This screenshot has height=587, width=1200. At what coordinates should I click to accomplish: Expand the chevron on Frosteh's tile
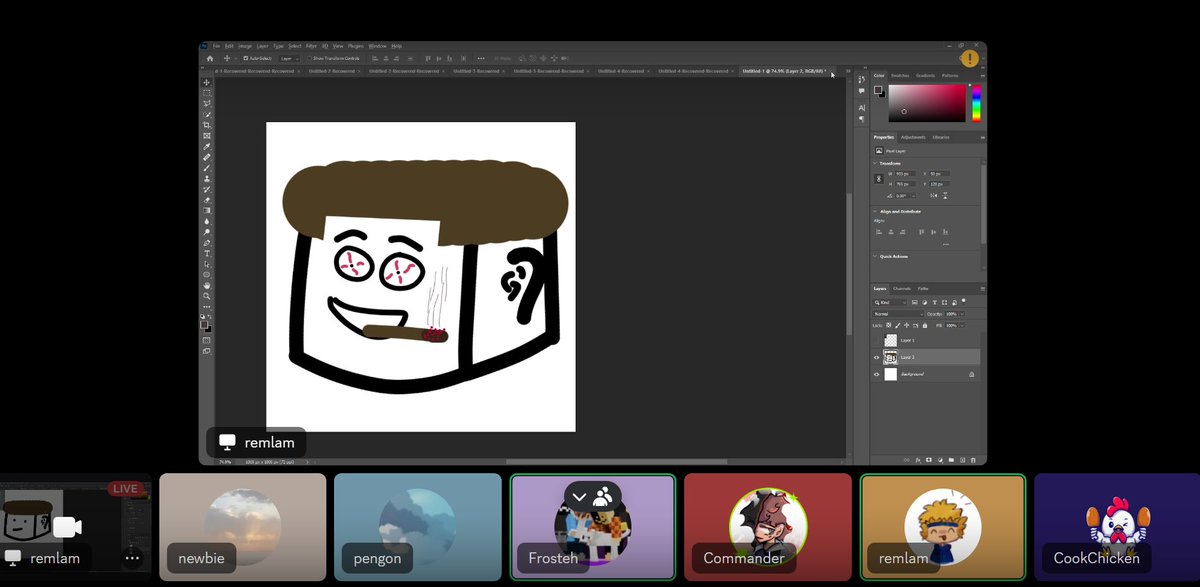pos(579,496)
